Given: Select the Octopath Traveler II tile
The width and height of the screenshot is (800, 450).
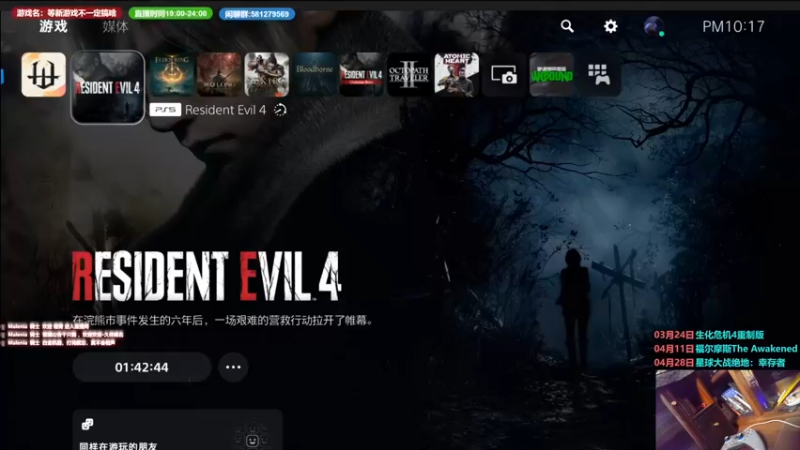Looking at the screenshot, I should pos(409,74).
